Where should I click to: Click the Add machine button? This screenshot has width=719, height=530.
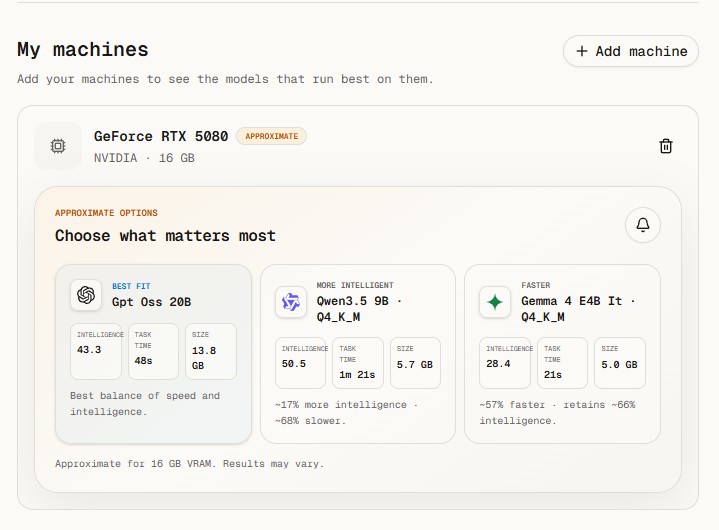(631, 51)
